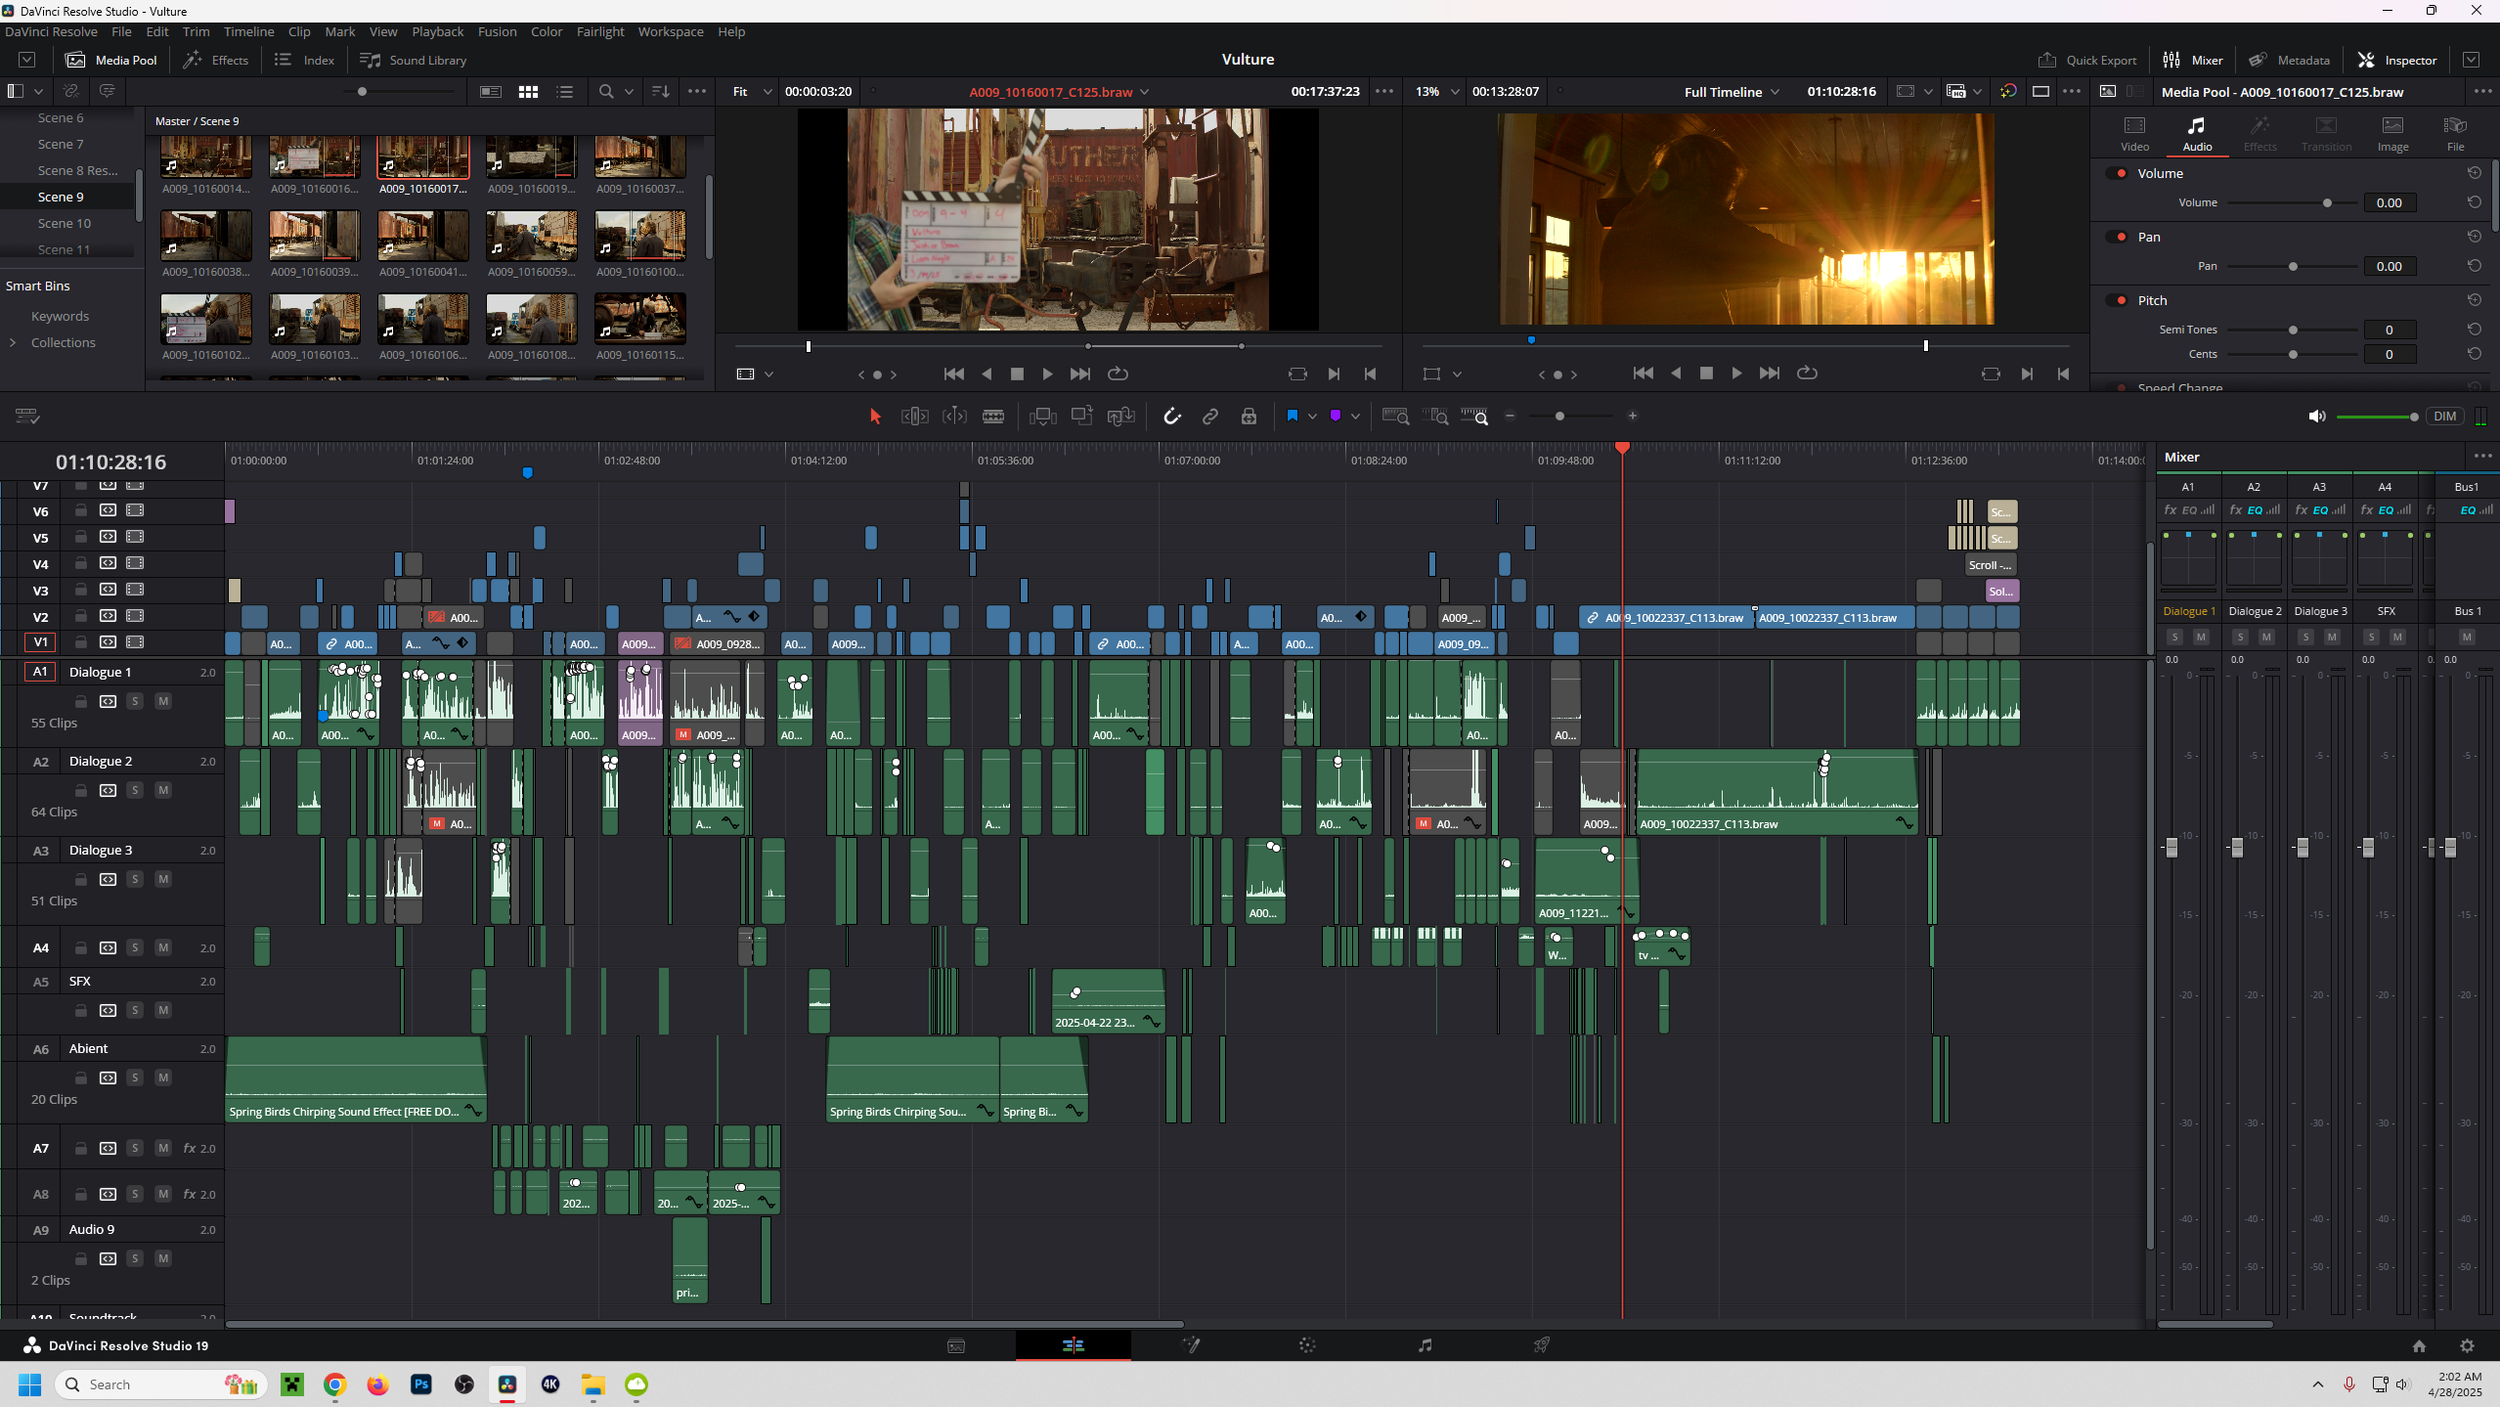
Task: Click the linked selection chain icon
Action: click(1210, 416)
